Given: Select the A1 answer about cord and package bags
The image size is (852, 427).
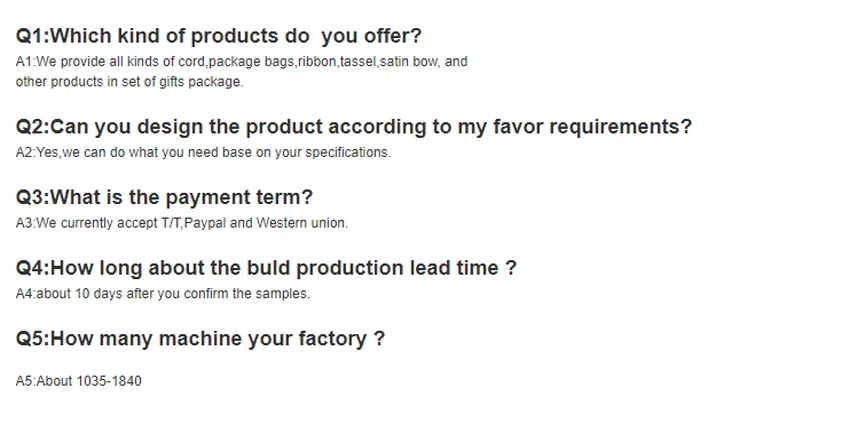Looking at the screenshot, I should (x=241, y=61).
